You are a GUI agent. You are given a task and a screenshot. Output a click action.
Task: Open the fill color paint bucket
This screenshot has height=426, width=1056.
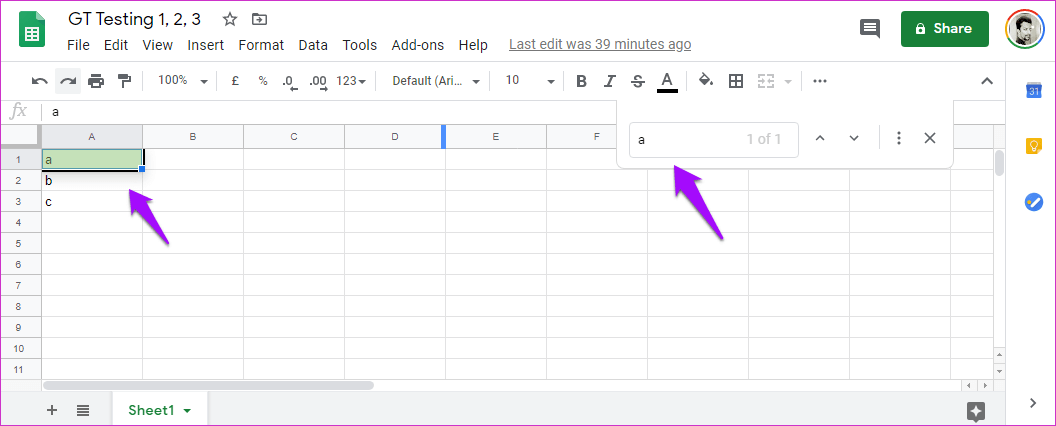(706, 81)
